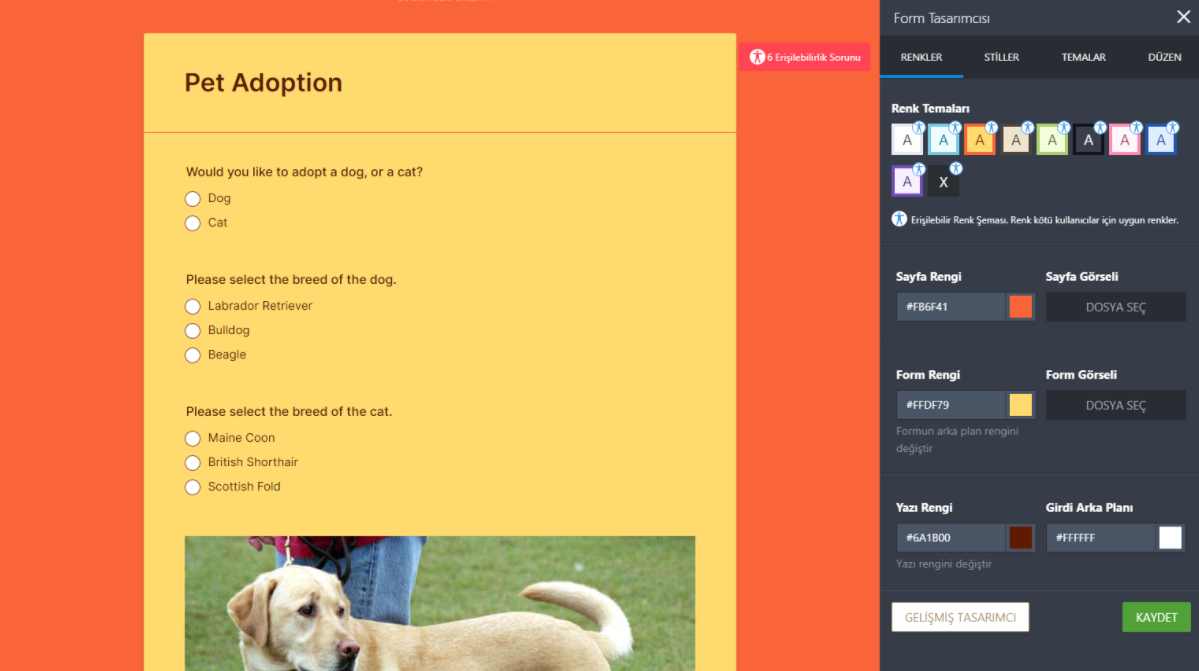Pick the Scottish Fold radio button
Screen dimensions: 1199x671
pos(193,488)
